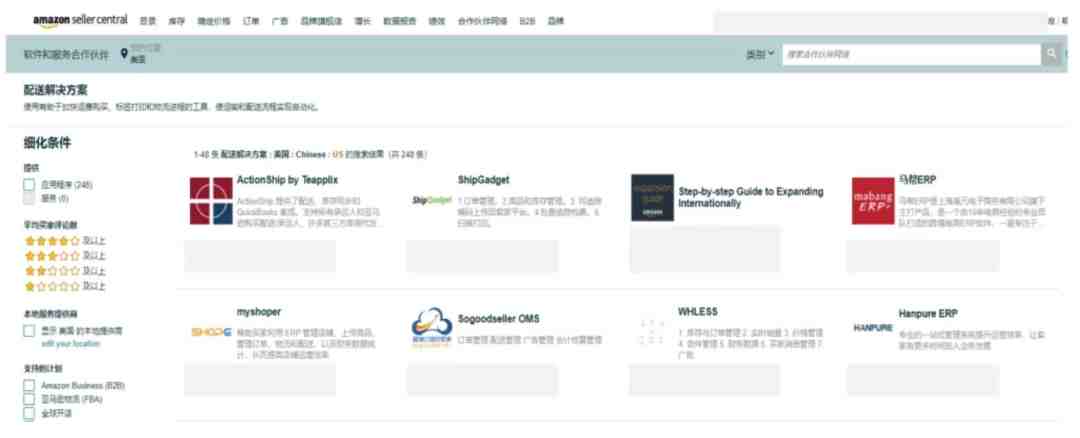Open the Sogoodseller OMS title link

click(x=499, y=319)
